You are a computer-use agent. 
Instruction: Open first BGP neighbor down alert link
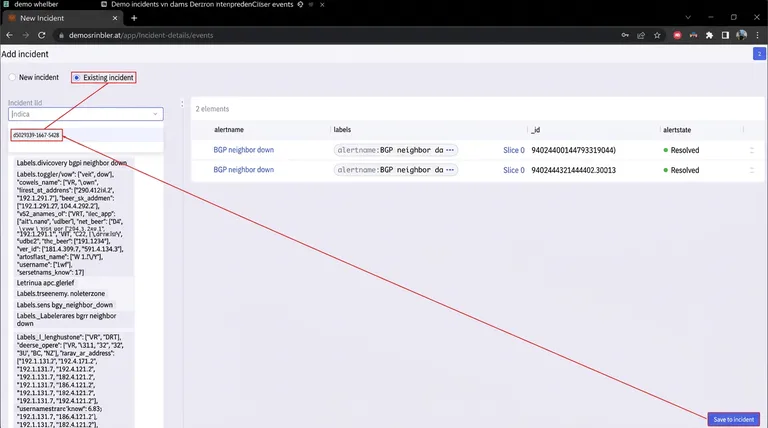pos(243,150)
